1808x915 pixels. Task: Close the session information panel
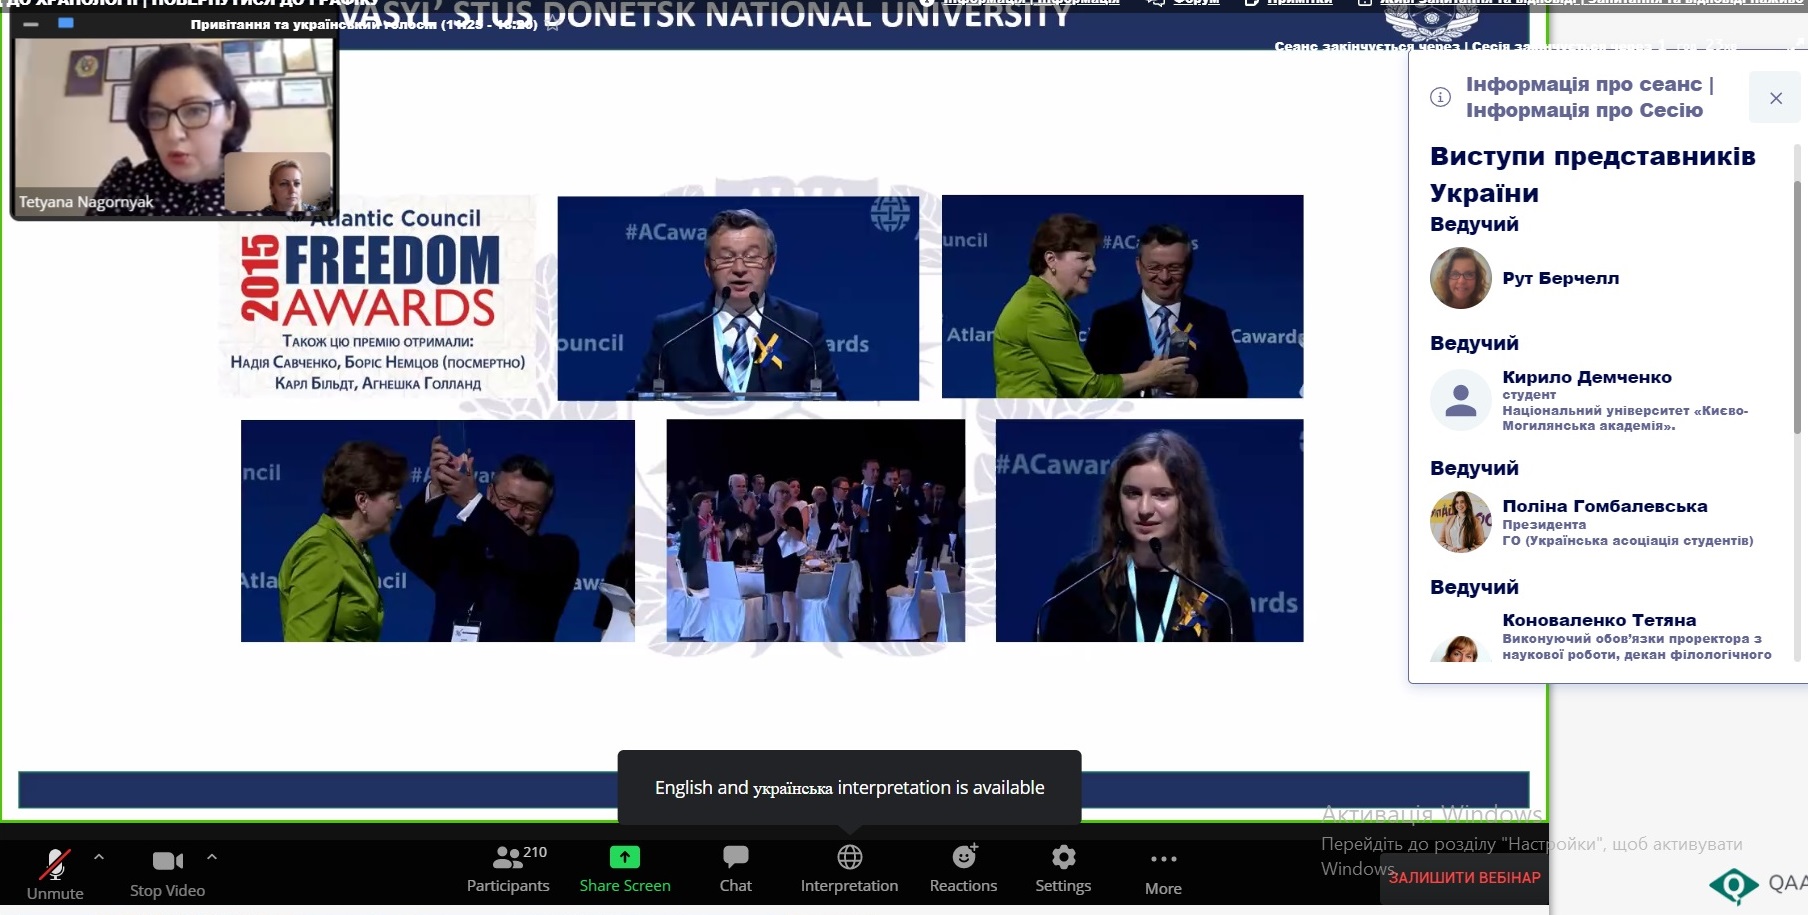point(1776,98)
